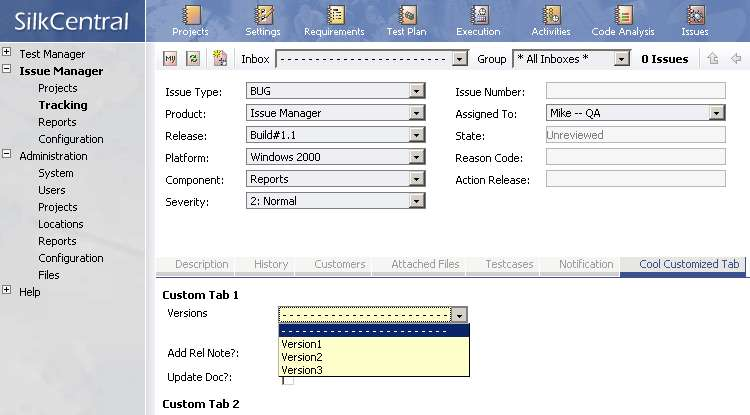This screenshot has width=750, height=415.
Task: Open Files under Administration
Action: click(49, 275)
